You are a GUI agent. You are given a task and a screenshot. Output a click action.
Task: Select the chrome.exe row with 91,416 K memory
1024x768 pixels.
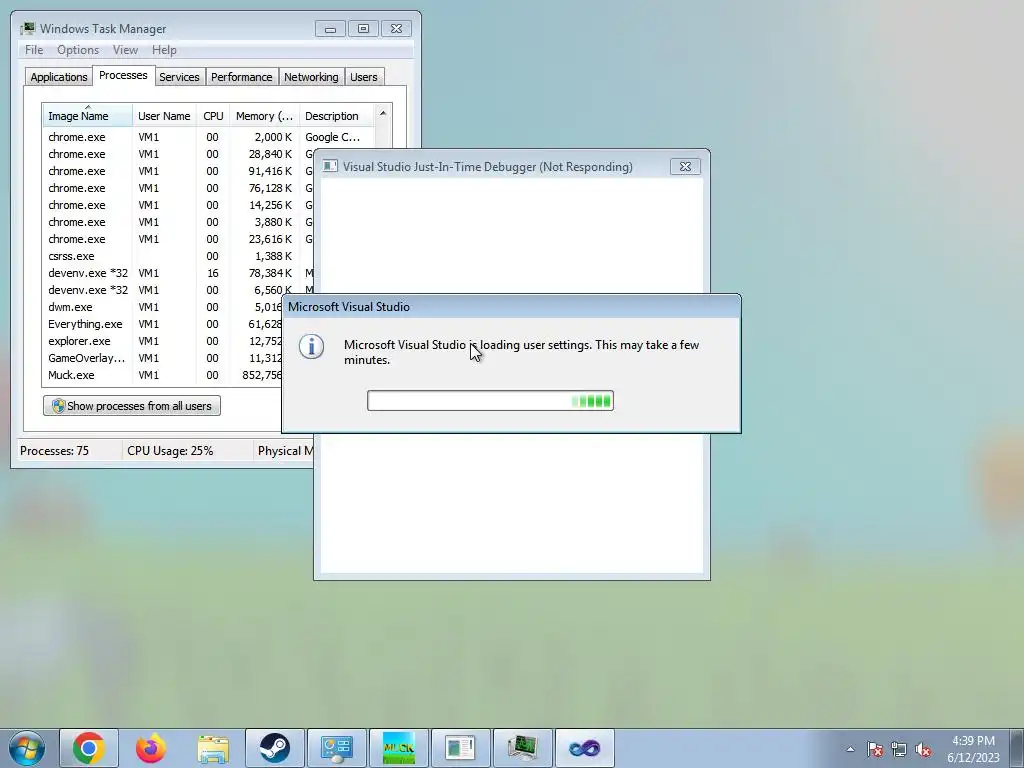[178, 171]
